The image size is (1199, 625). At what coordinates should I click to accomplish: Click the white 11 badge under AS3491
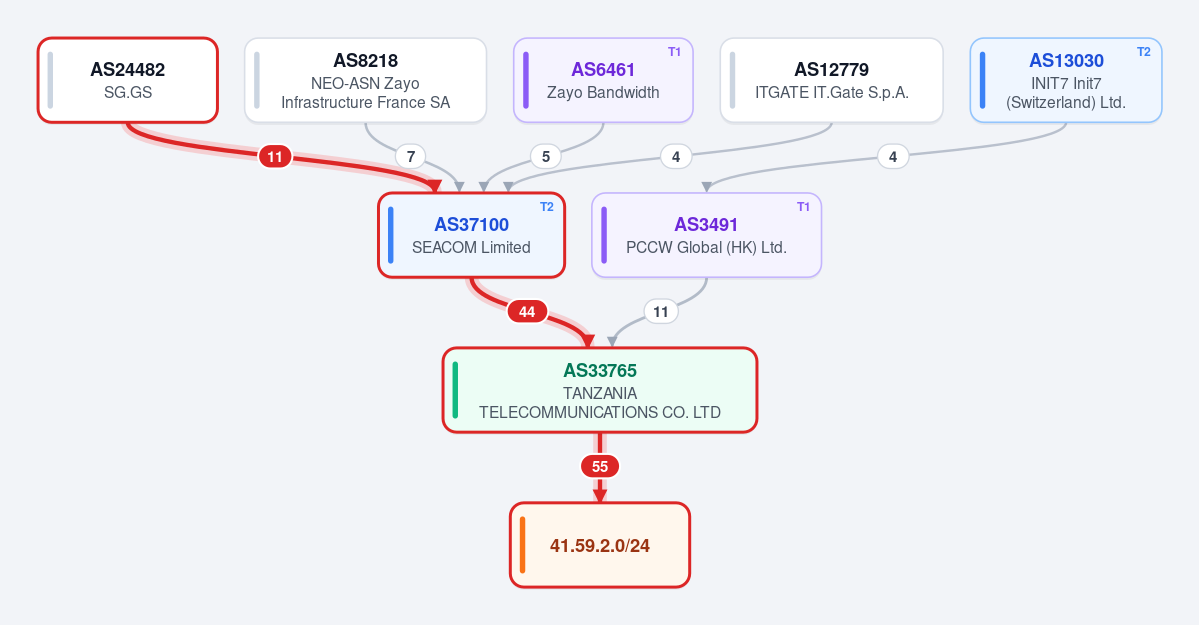(661, 311)
